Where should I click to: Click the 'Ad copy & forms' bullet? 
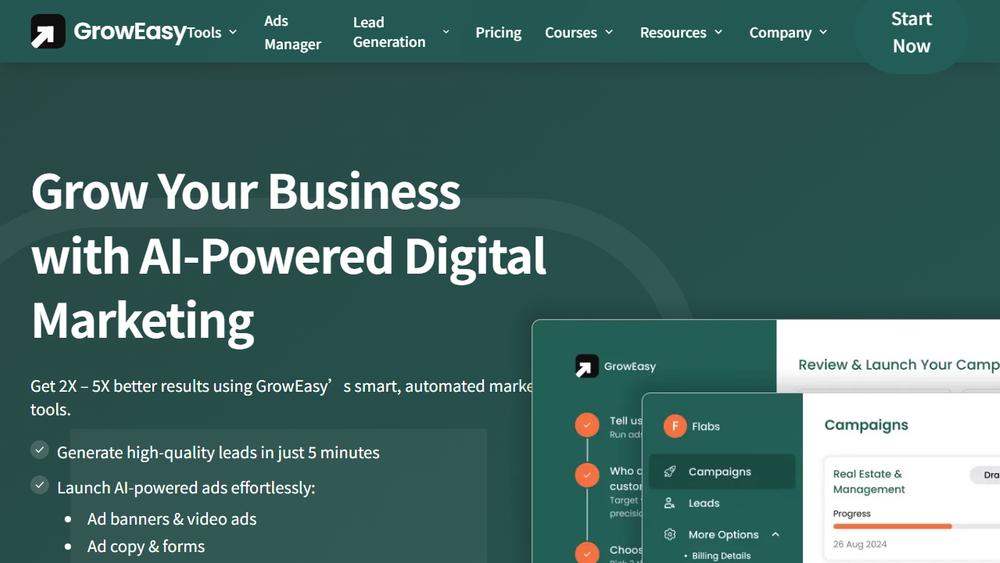click(x=146, y=546)
